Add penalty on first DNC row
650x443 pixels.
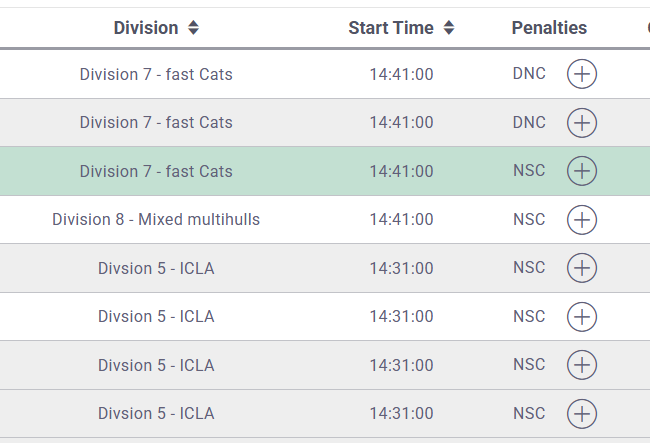tap(582, 74)
